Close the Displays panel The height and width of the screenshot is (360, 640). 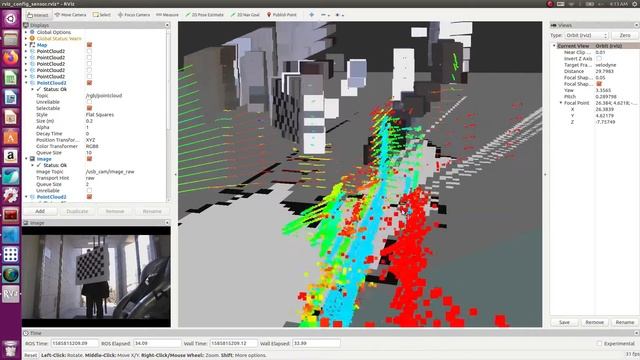tap(167, 25)
